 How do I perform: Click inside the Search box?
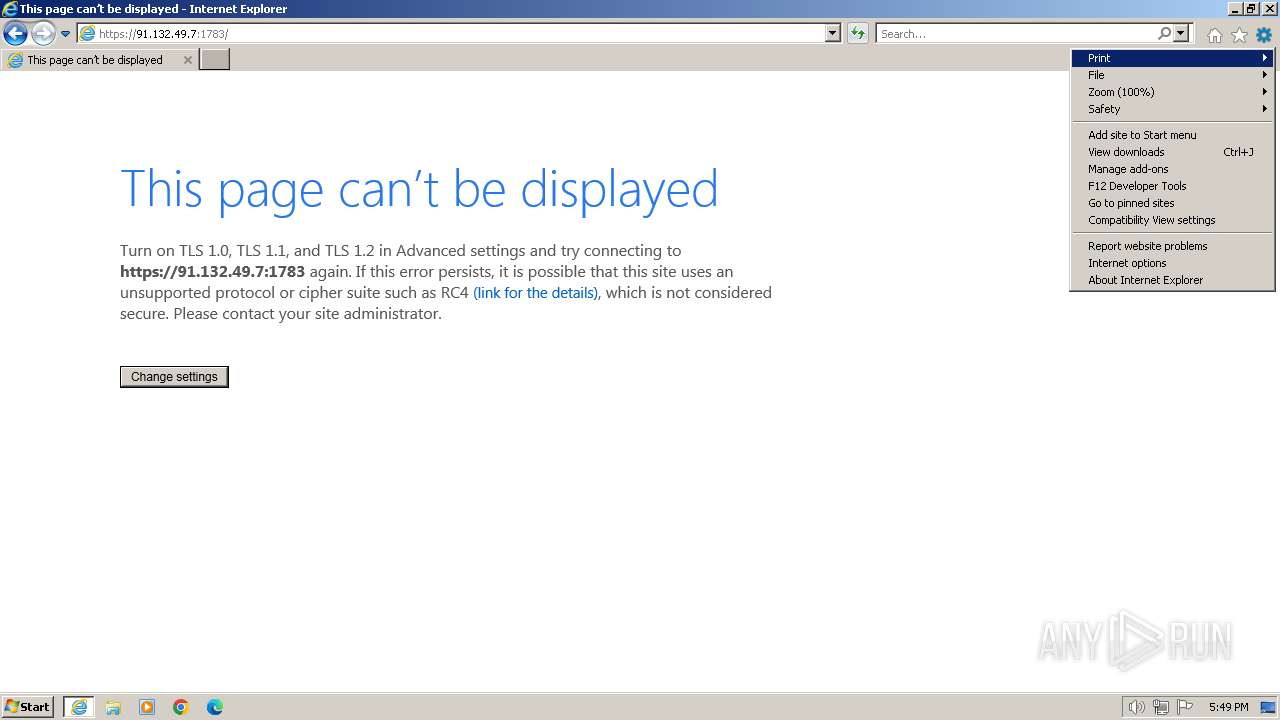(x=1016, y=33)
